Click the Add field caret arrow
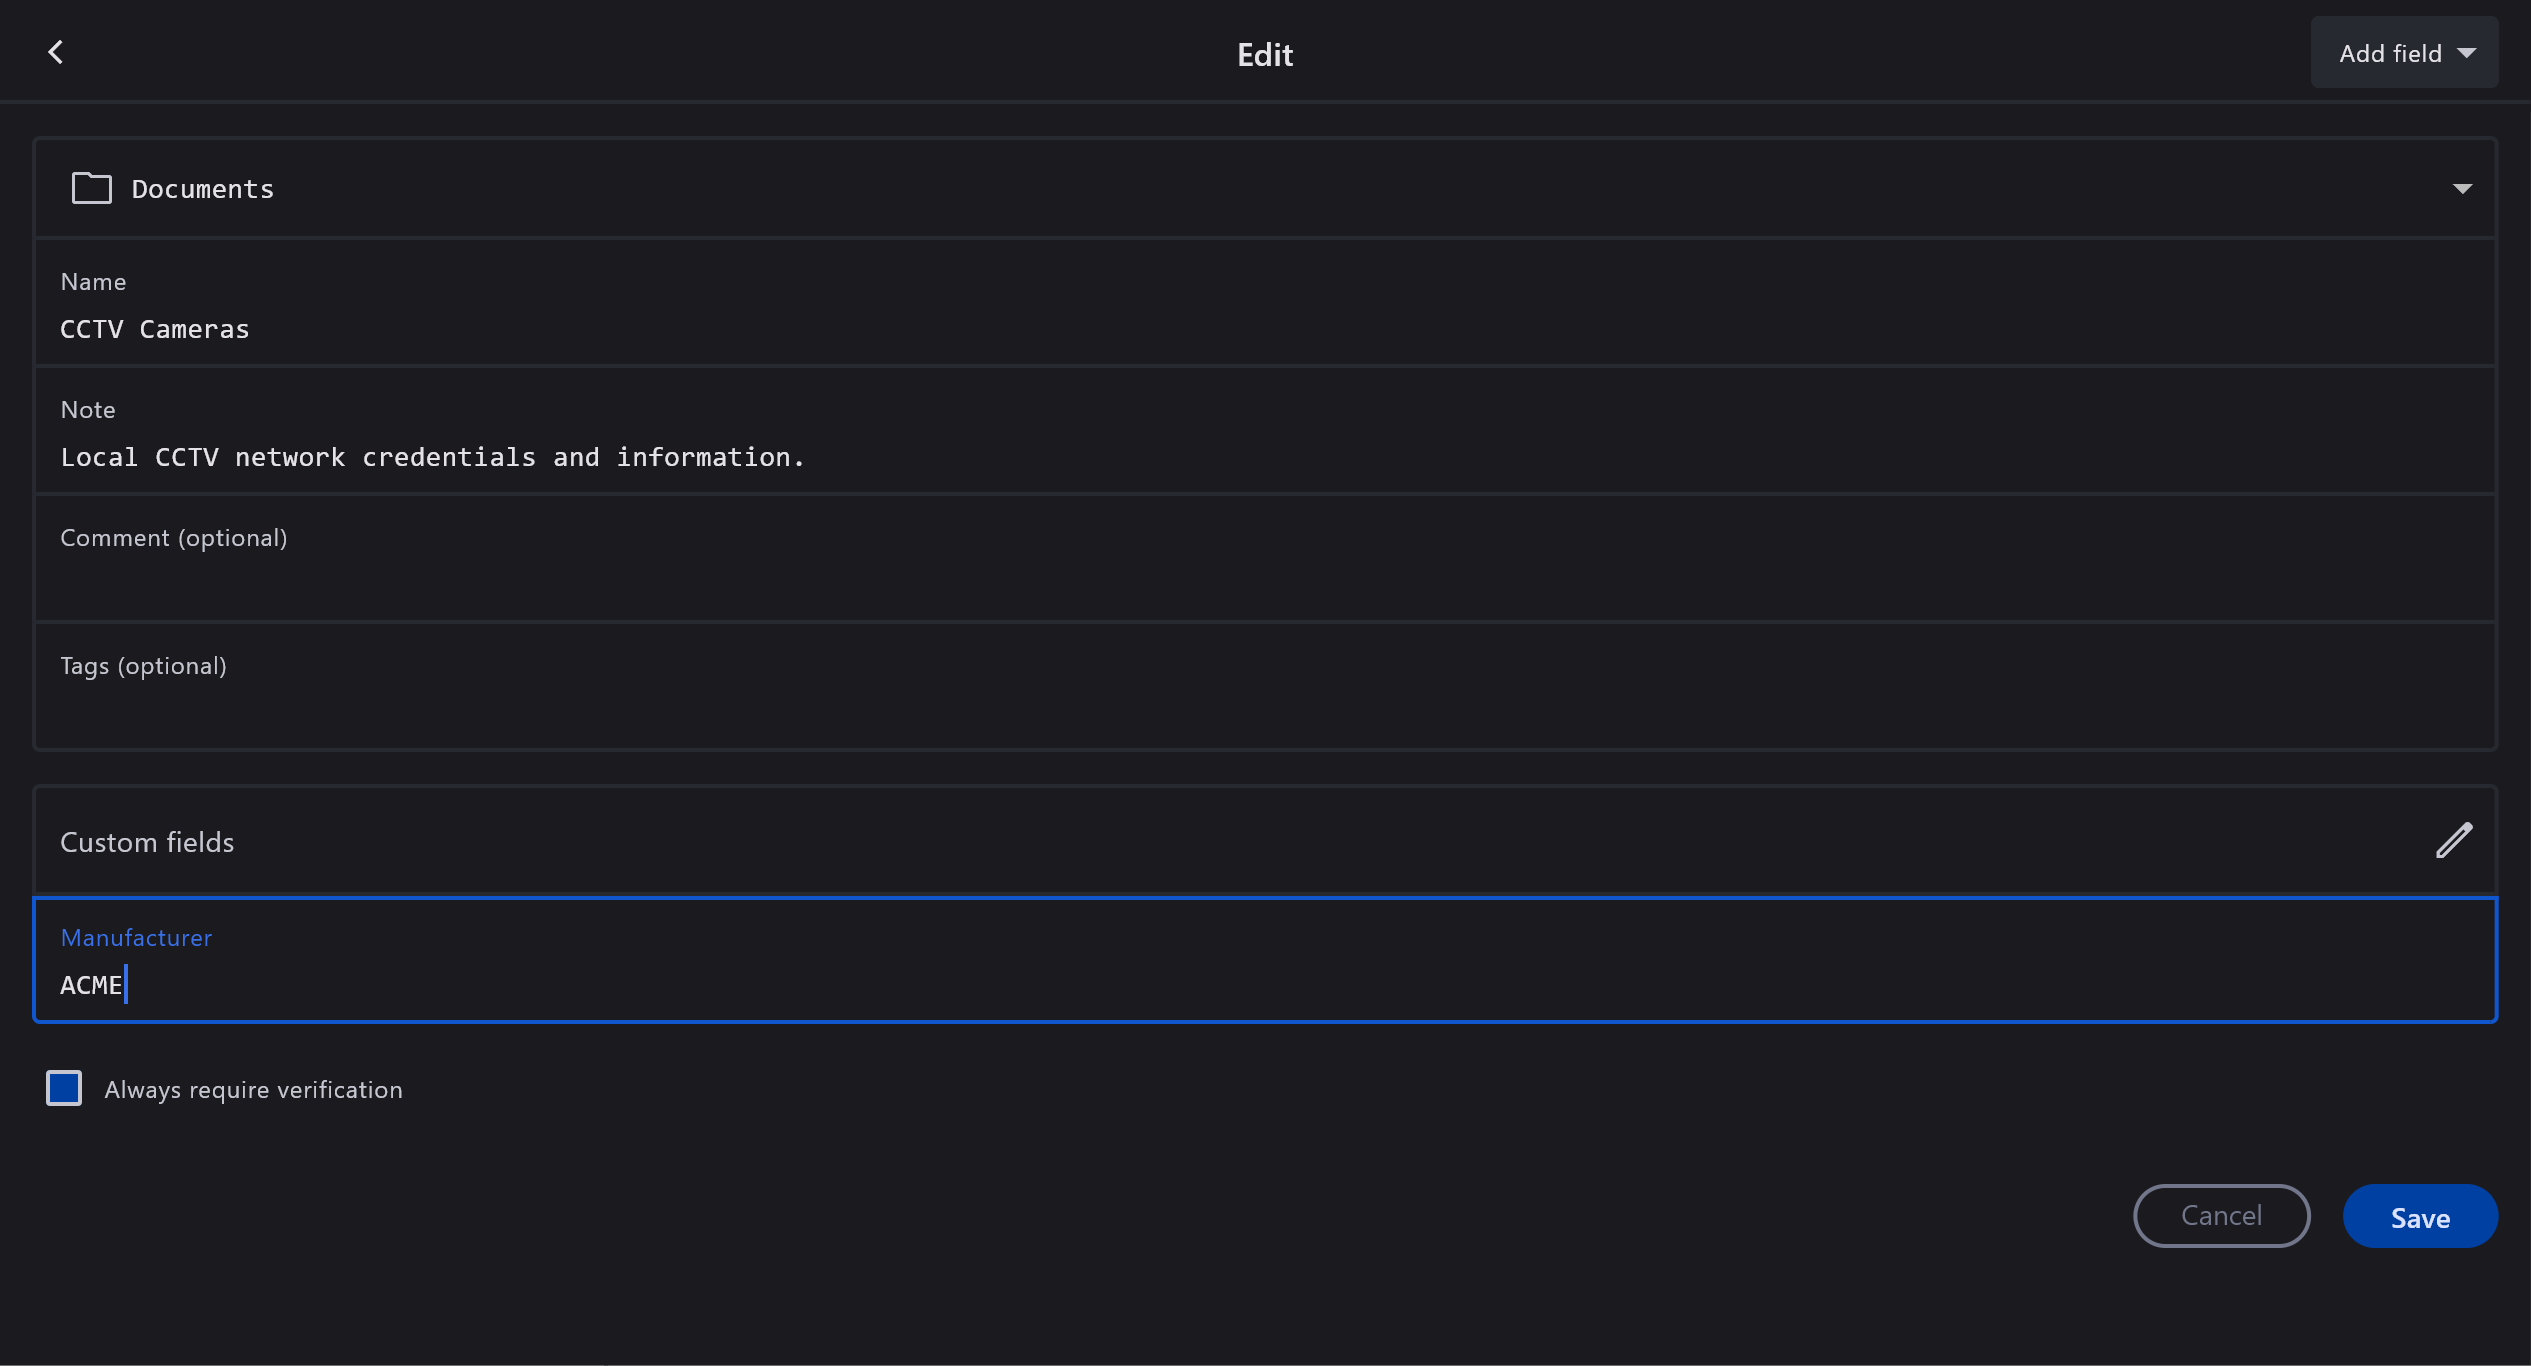The image size is (2531, 1366). 2467,53
